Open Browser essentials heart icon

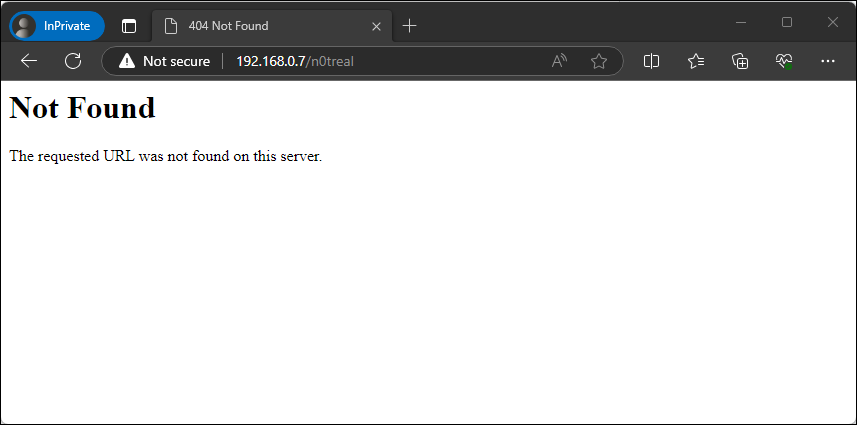tap(784, 61)
